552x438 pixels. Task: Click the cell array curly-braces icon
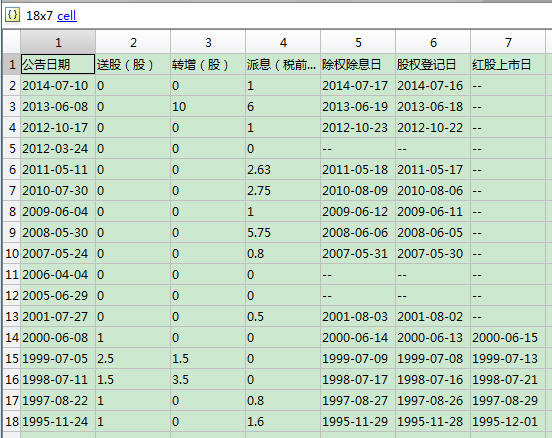(12, 15)
